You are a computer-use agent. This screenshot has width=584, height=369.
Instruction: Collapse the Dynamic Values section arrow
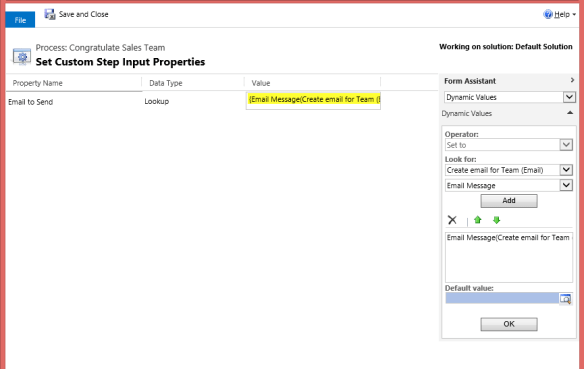pos(570,113)
